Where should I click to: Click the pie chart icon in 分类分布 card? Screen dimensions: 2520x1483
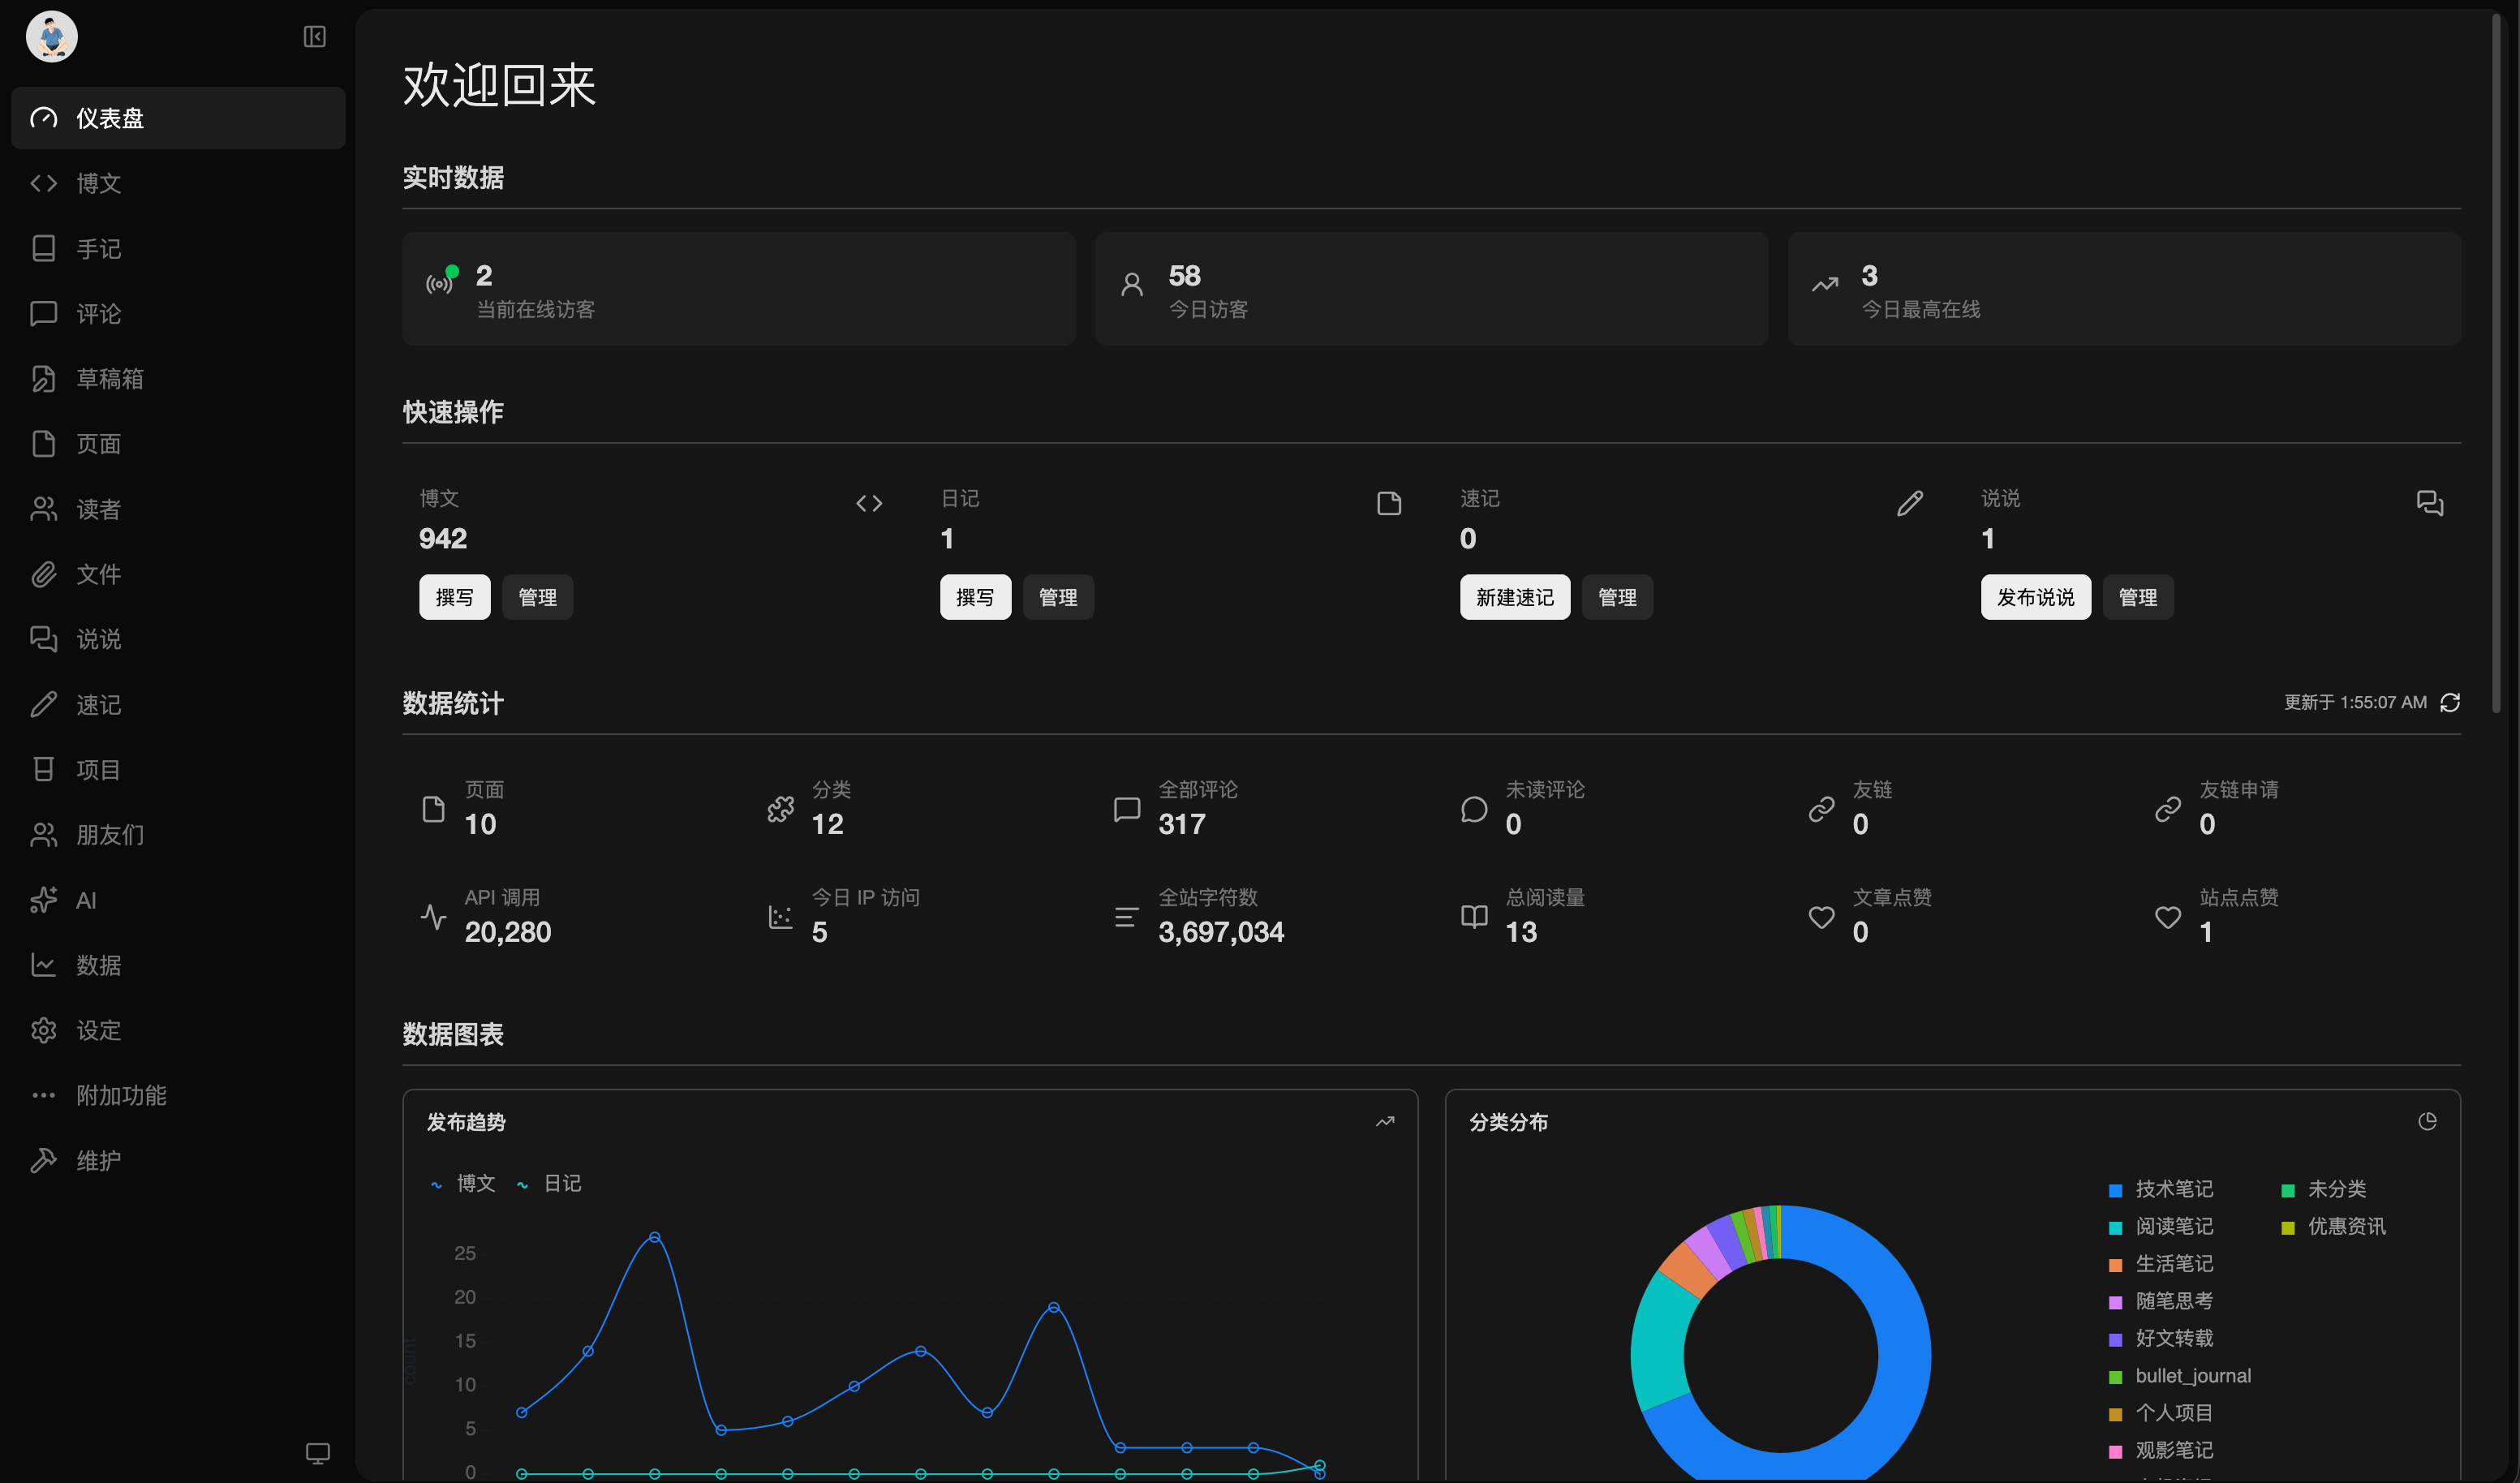click(x=2427, y=1122)
